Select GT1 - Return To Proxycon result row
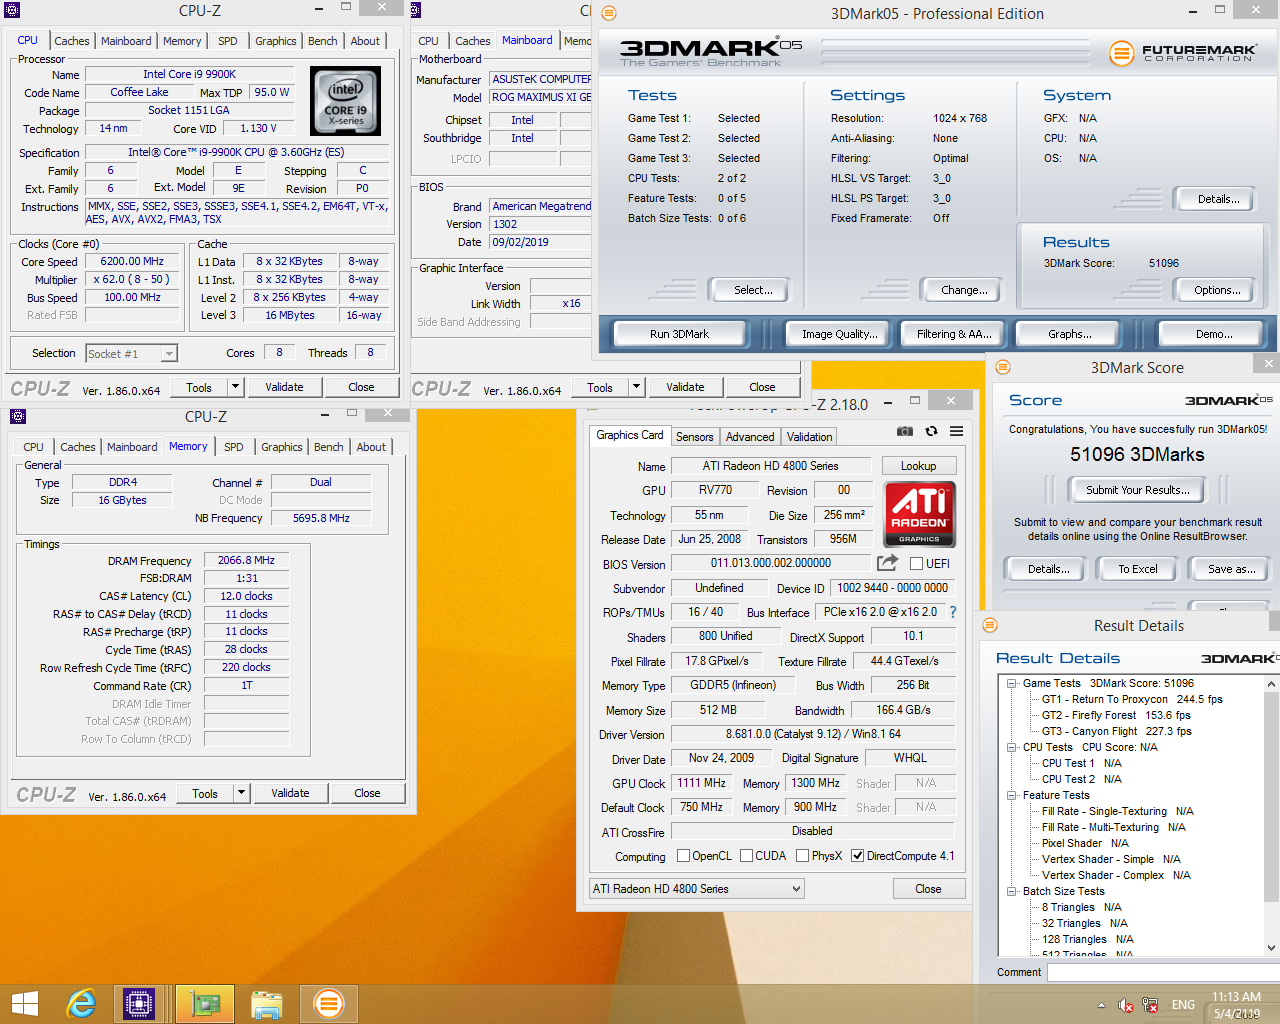Viewport: 1280px width, 1024px height. [1132, 699]
